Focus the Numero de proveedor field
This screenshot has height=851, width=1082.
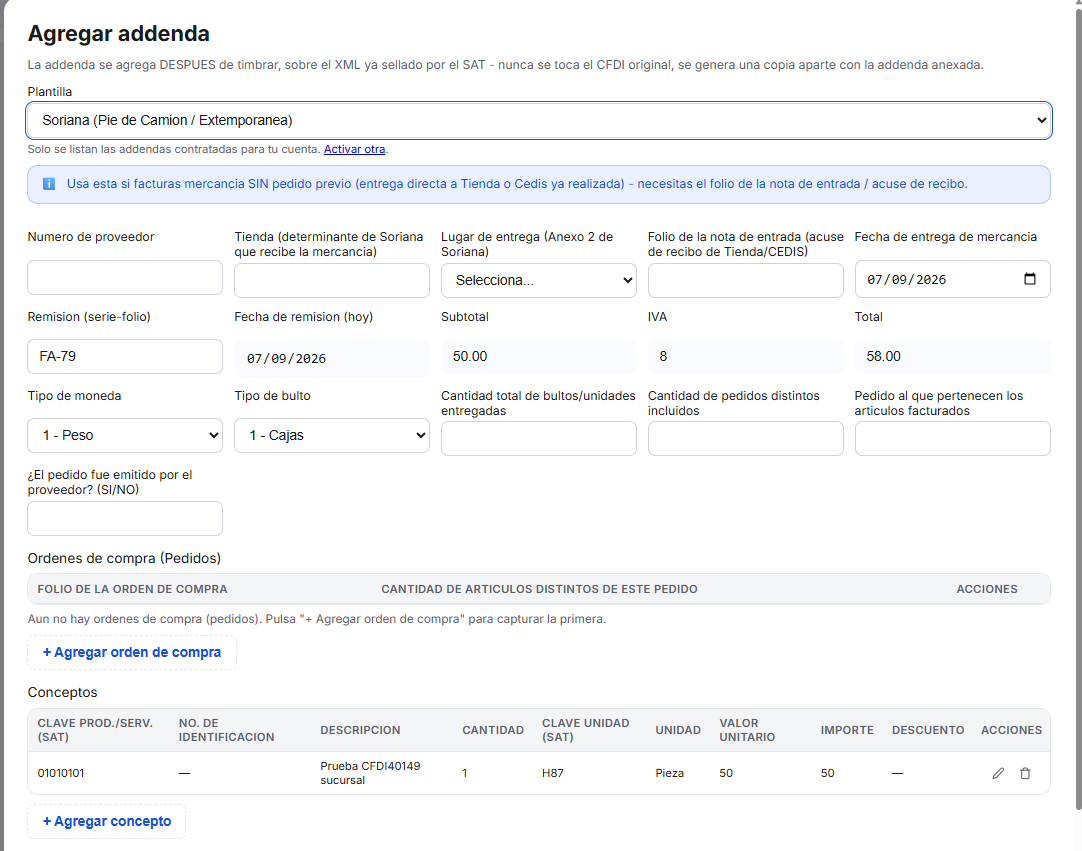point(125,277)
